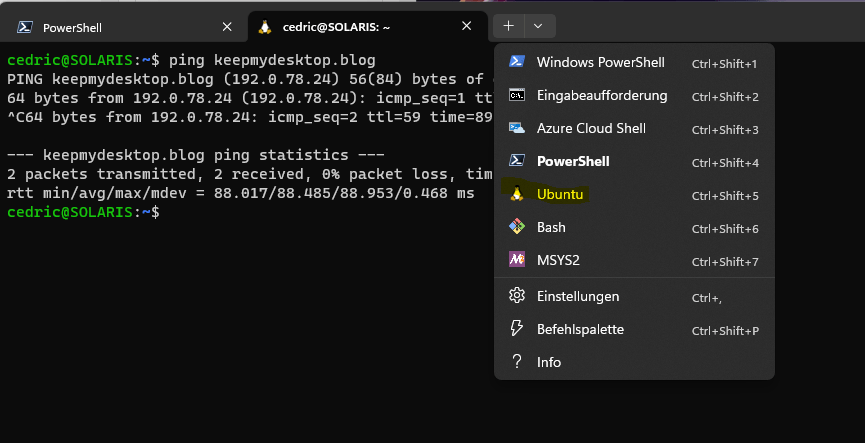Open a new tab with the plus button
865x443 pixels.
click(x=509, y=26)
